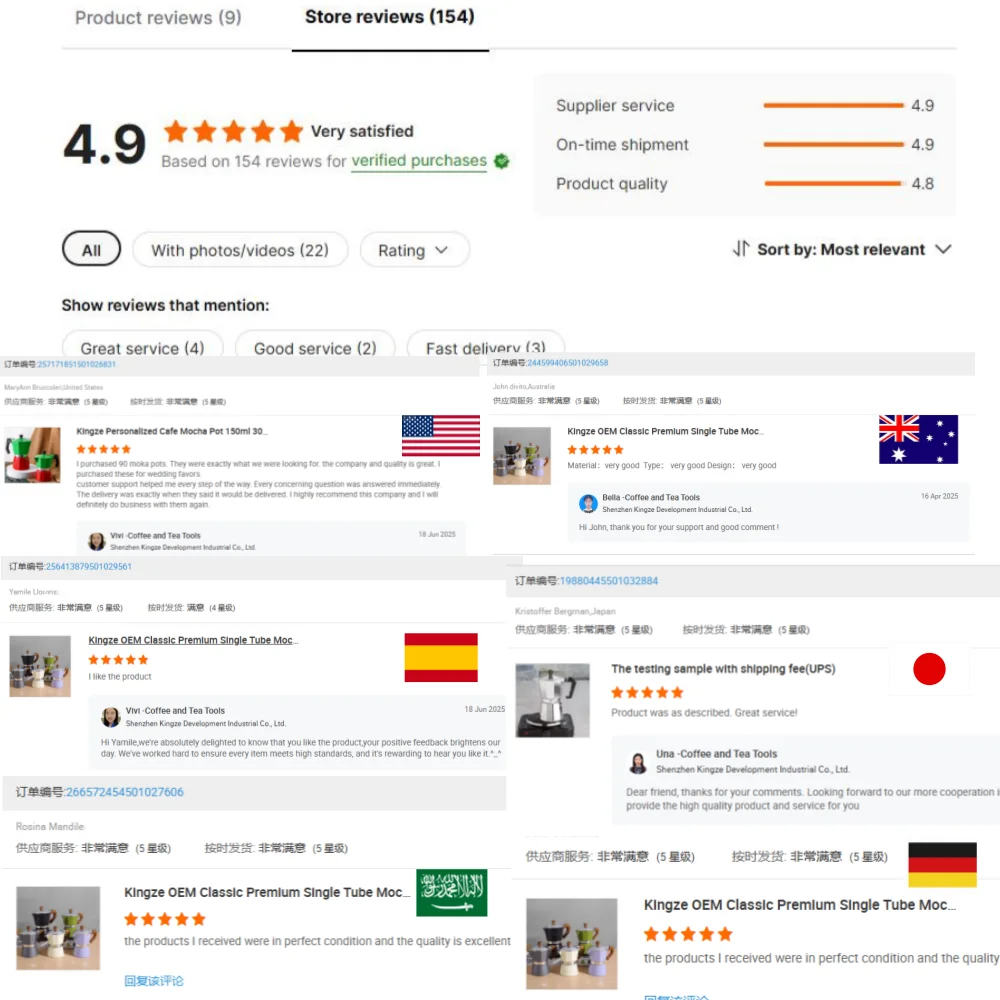Open the verified purchases link
1000x1000 pixels.
click(x=419, y=161)
